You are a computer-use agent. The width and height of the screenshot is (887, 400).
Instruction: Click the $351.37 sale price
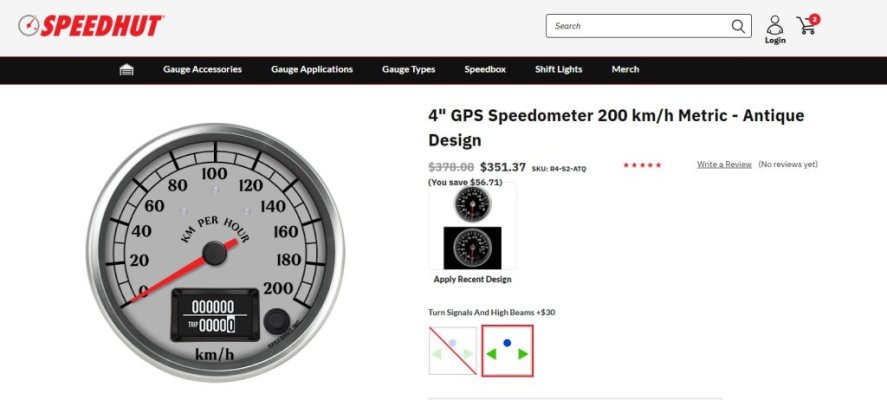[503, 167]
